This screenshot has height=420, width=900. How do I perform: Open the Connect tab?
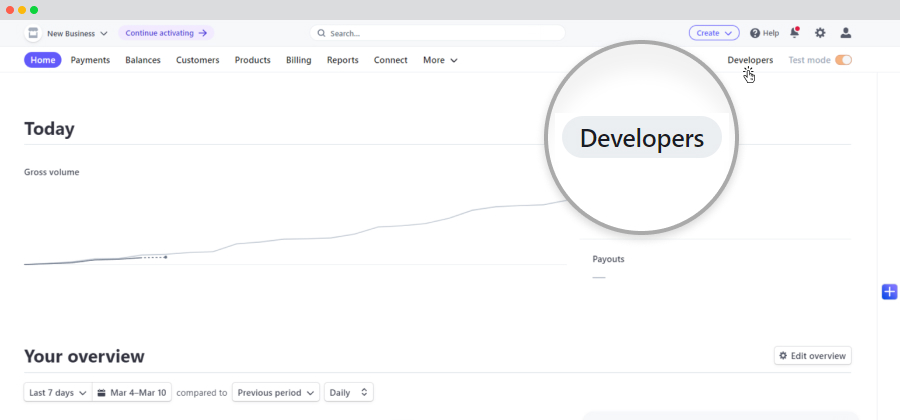(x=390, y=60)
